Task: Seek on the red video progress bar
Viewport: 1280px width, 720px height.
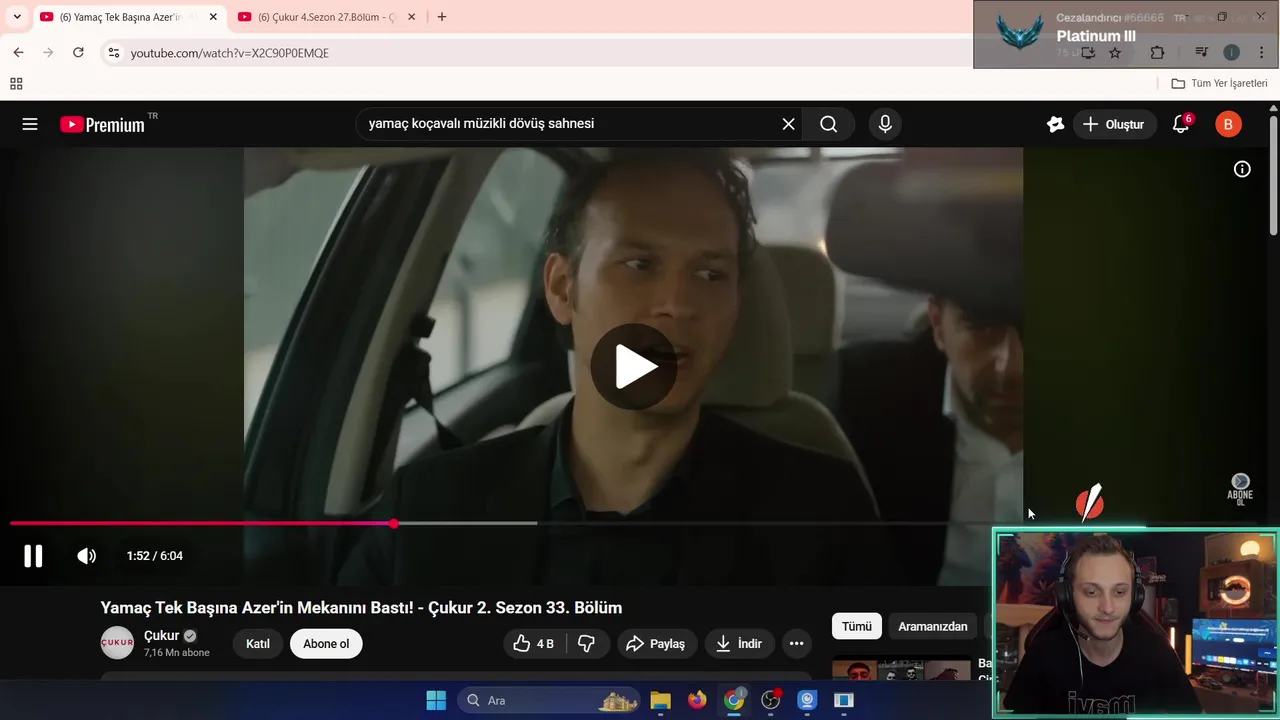Action: (202, 523)
